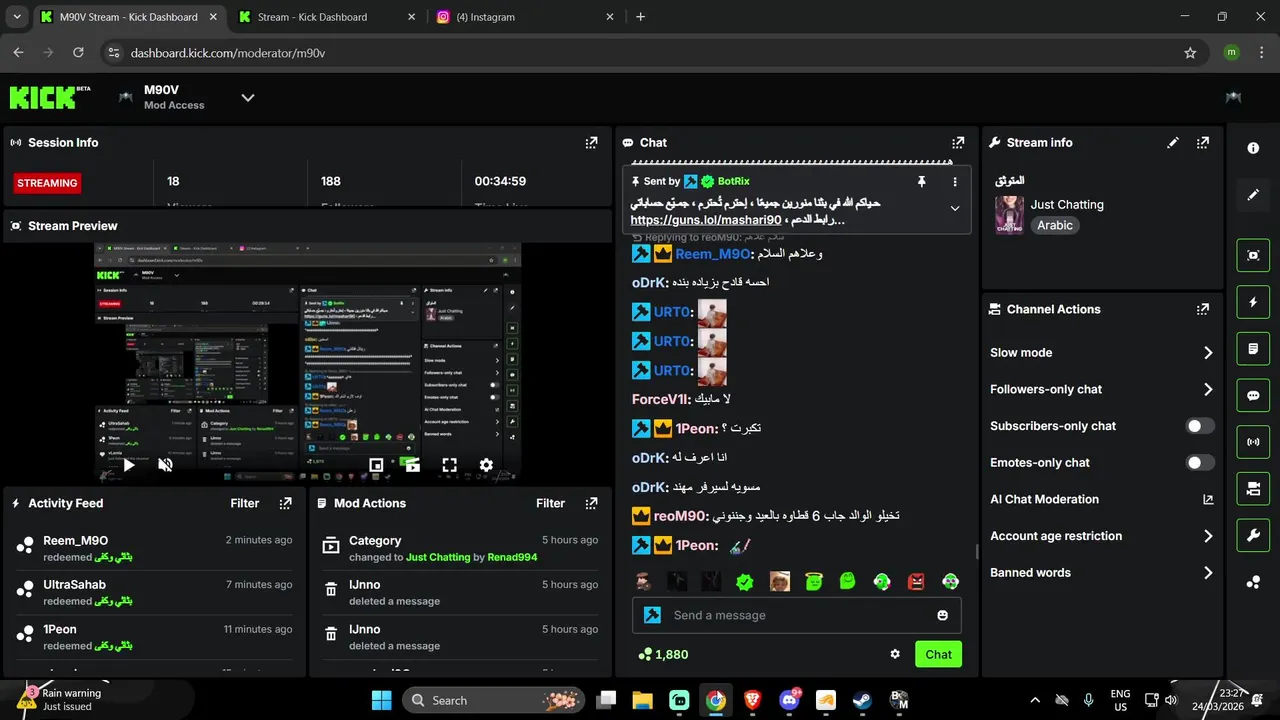Viewport: 1280px width, 720px height.
Task: Open pinned guns.lol/mashari90 link
Action: click(706, 220)
